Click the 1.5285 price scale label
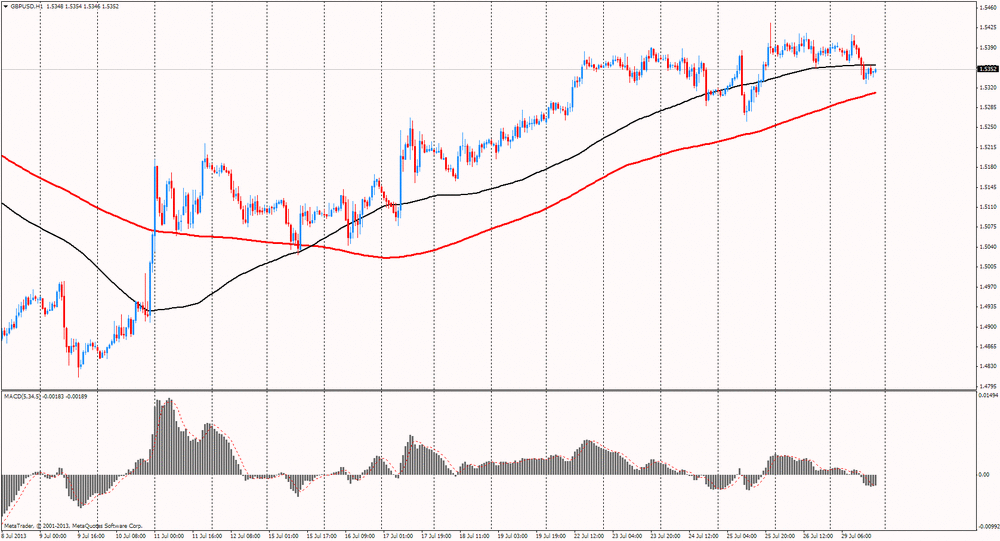The height and width of the screenshot is (541, 1000). (x=987, y=107)
